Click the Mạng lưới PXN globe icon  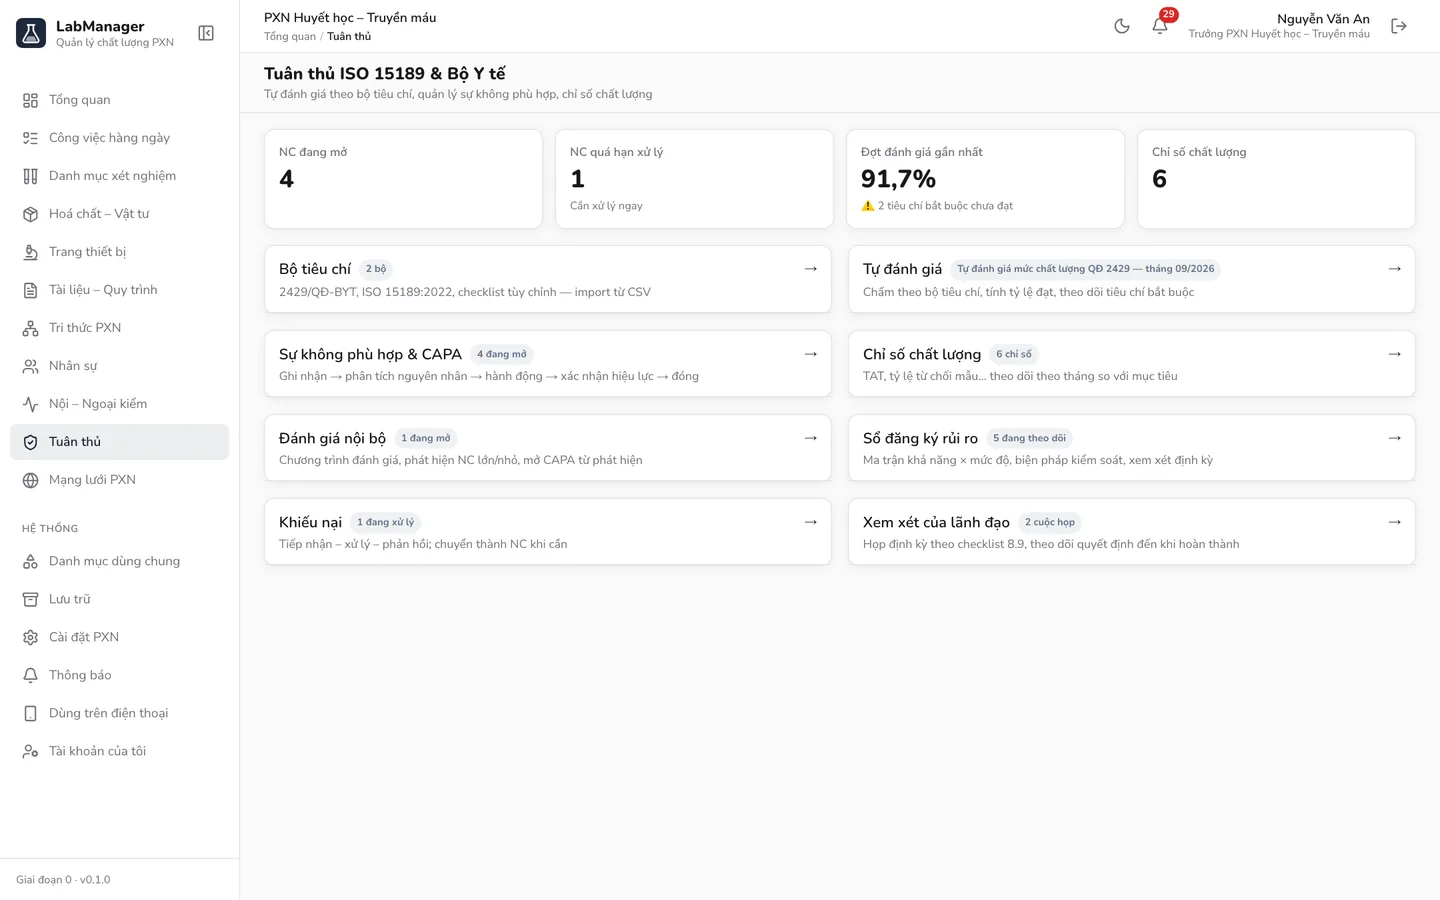(31, 480)
